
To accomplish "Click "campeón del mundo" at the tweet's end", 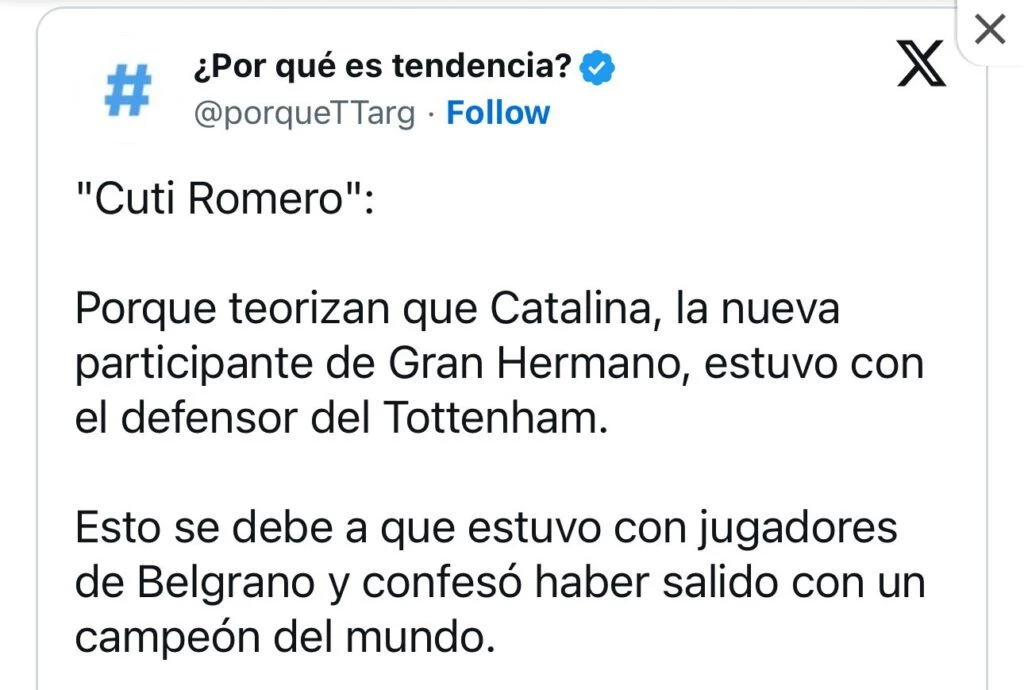I will click(285, 636).
